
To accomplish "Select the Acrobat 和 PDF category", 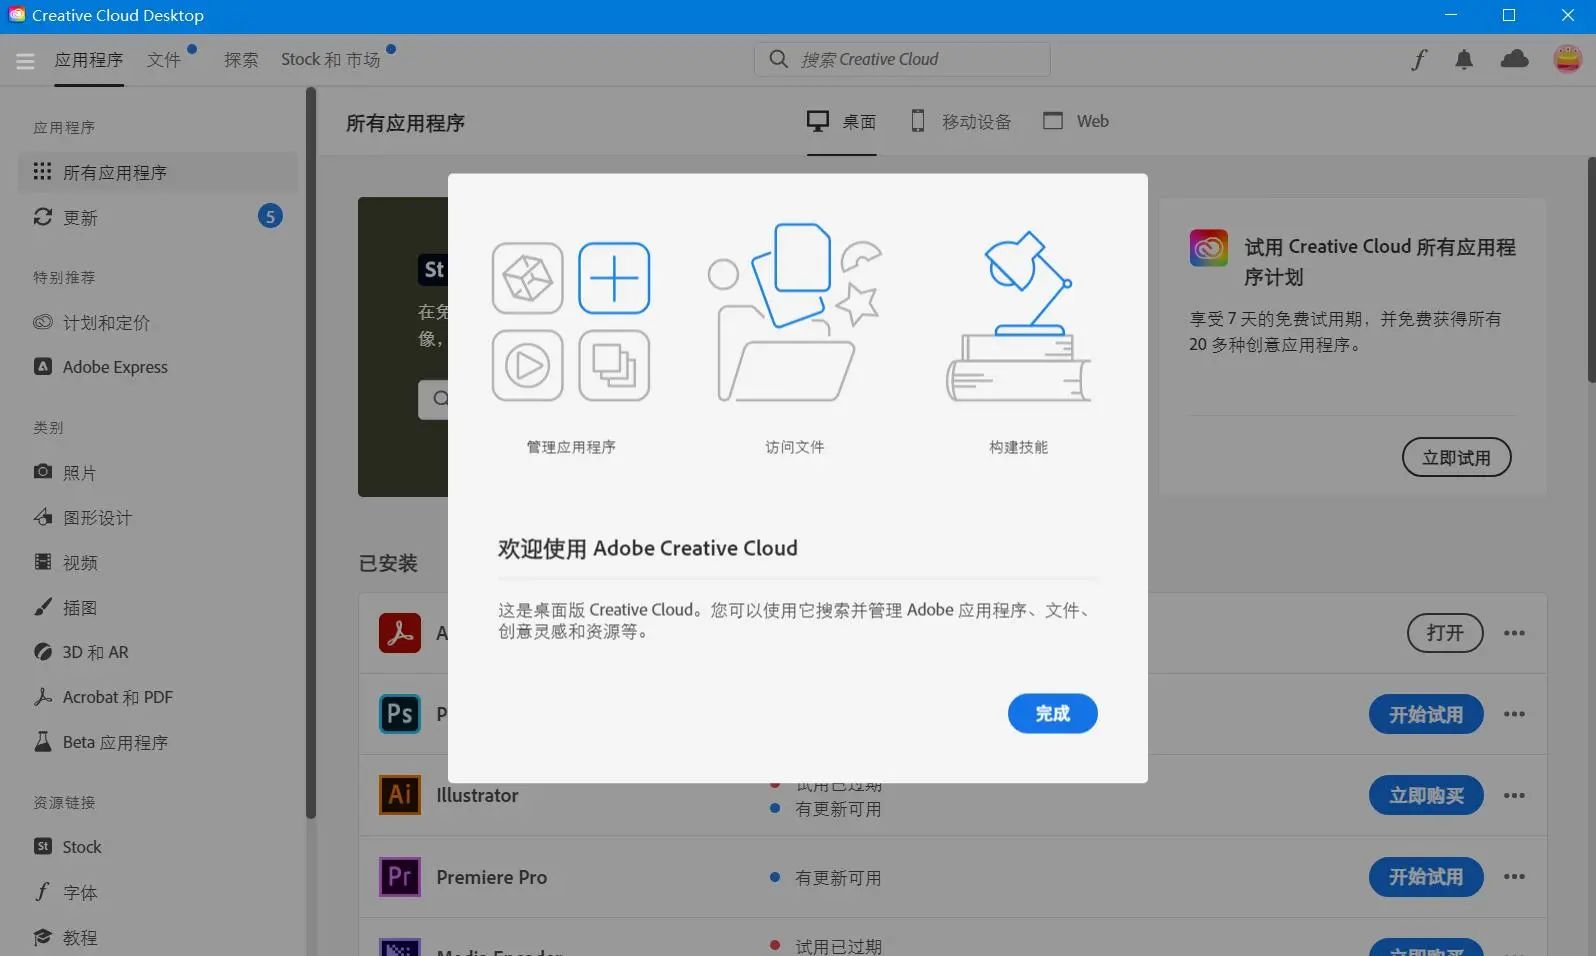I will tap(158, 697).
